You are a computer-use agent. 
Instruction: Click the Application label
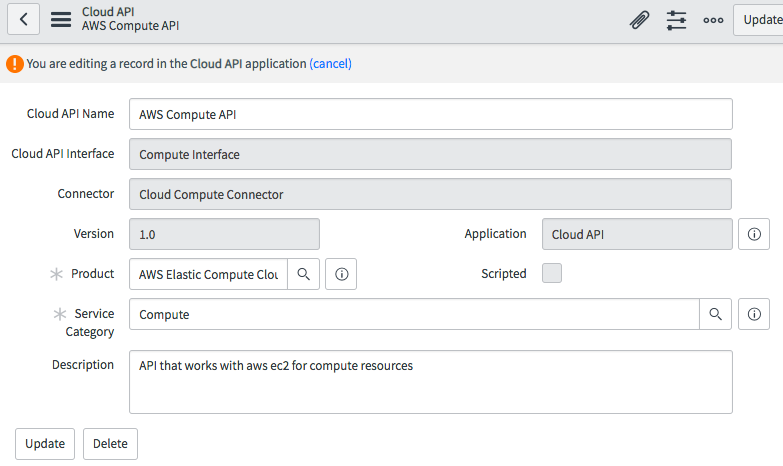click(x=495, y=234)
